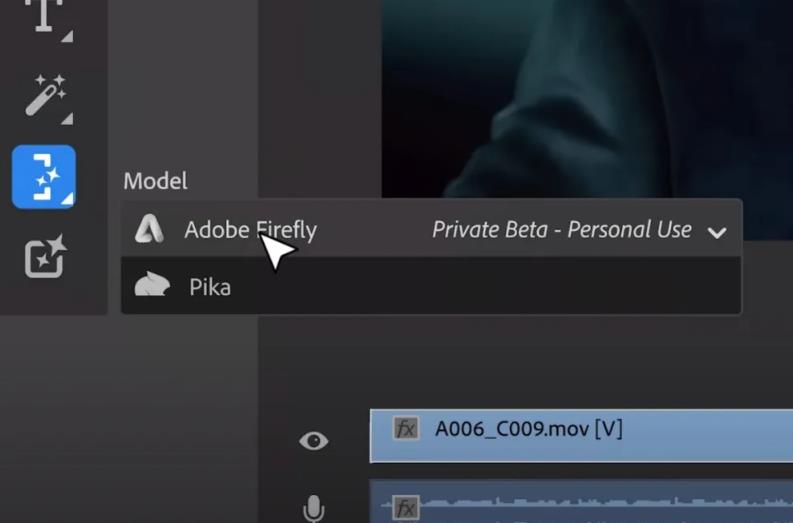The width and height of the screenshot is (793, 523).
Task: Collapse the Model dropdown using the chevron
Action: tap(716, 232)
